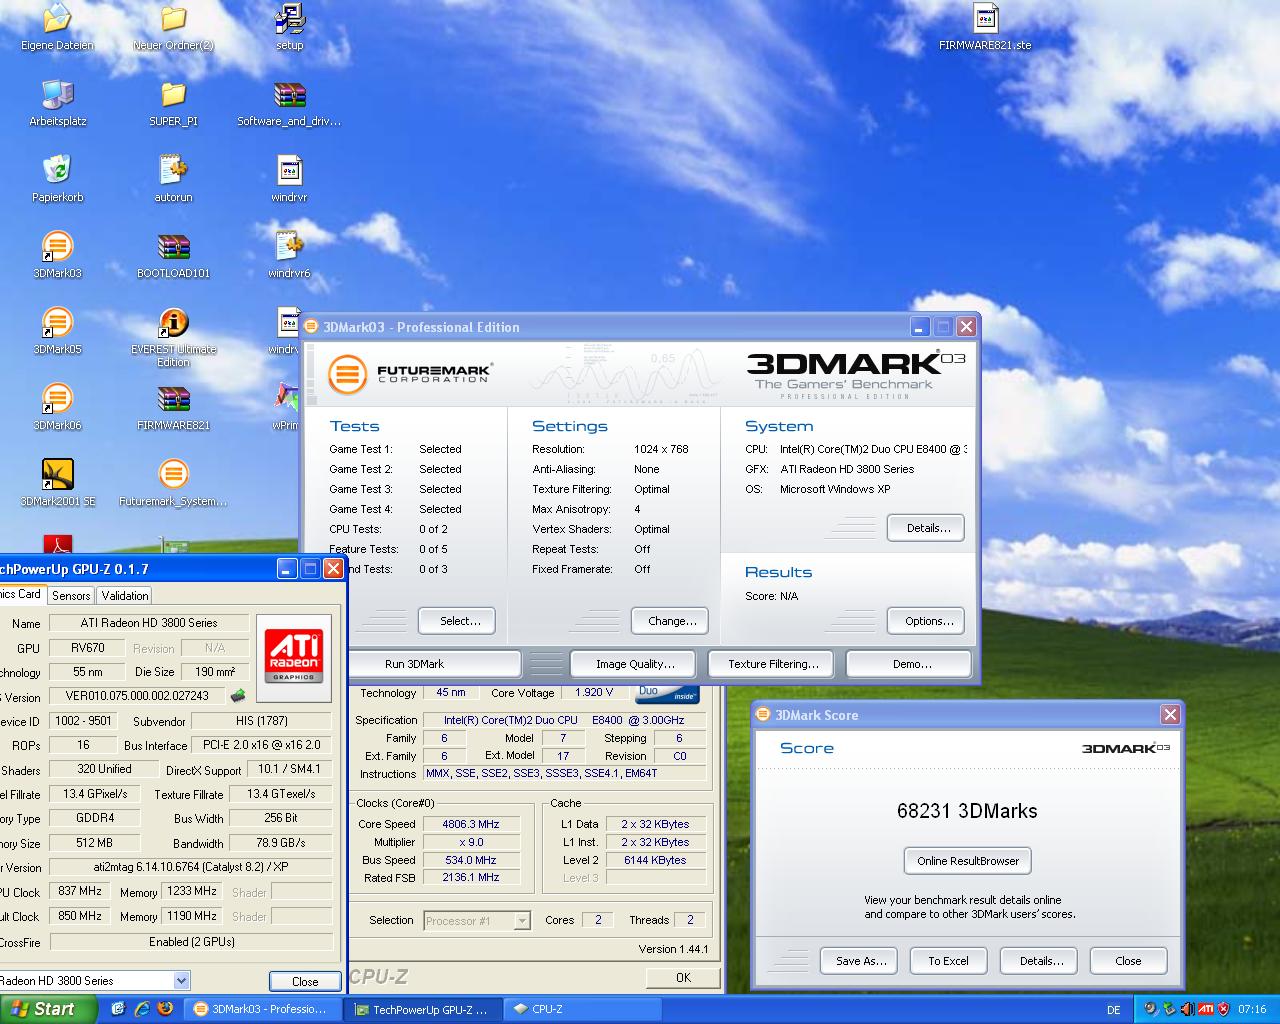Click Save As... in 3DMark Score window
The width and height of the screenshot is (1280, 1024).
point(861,961)
